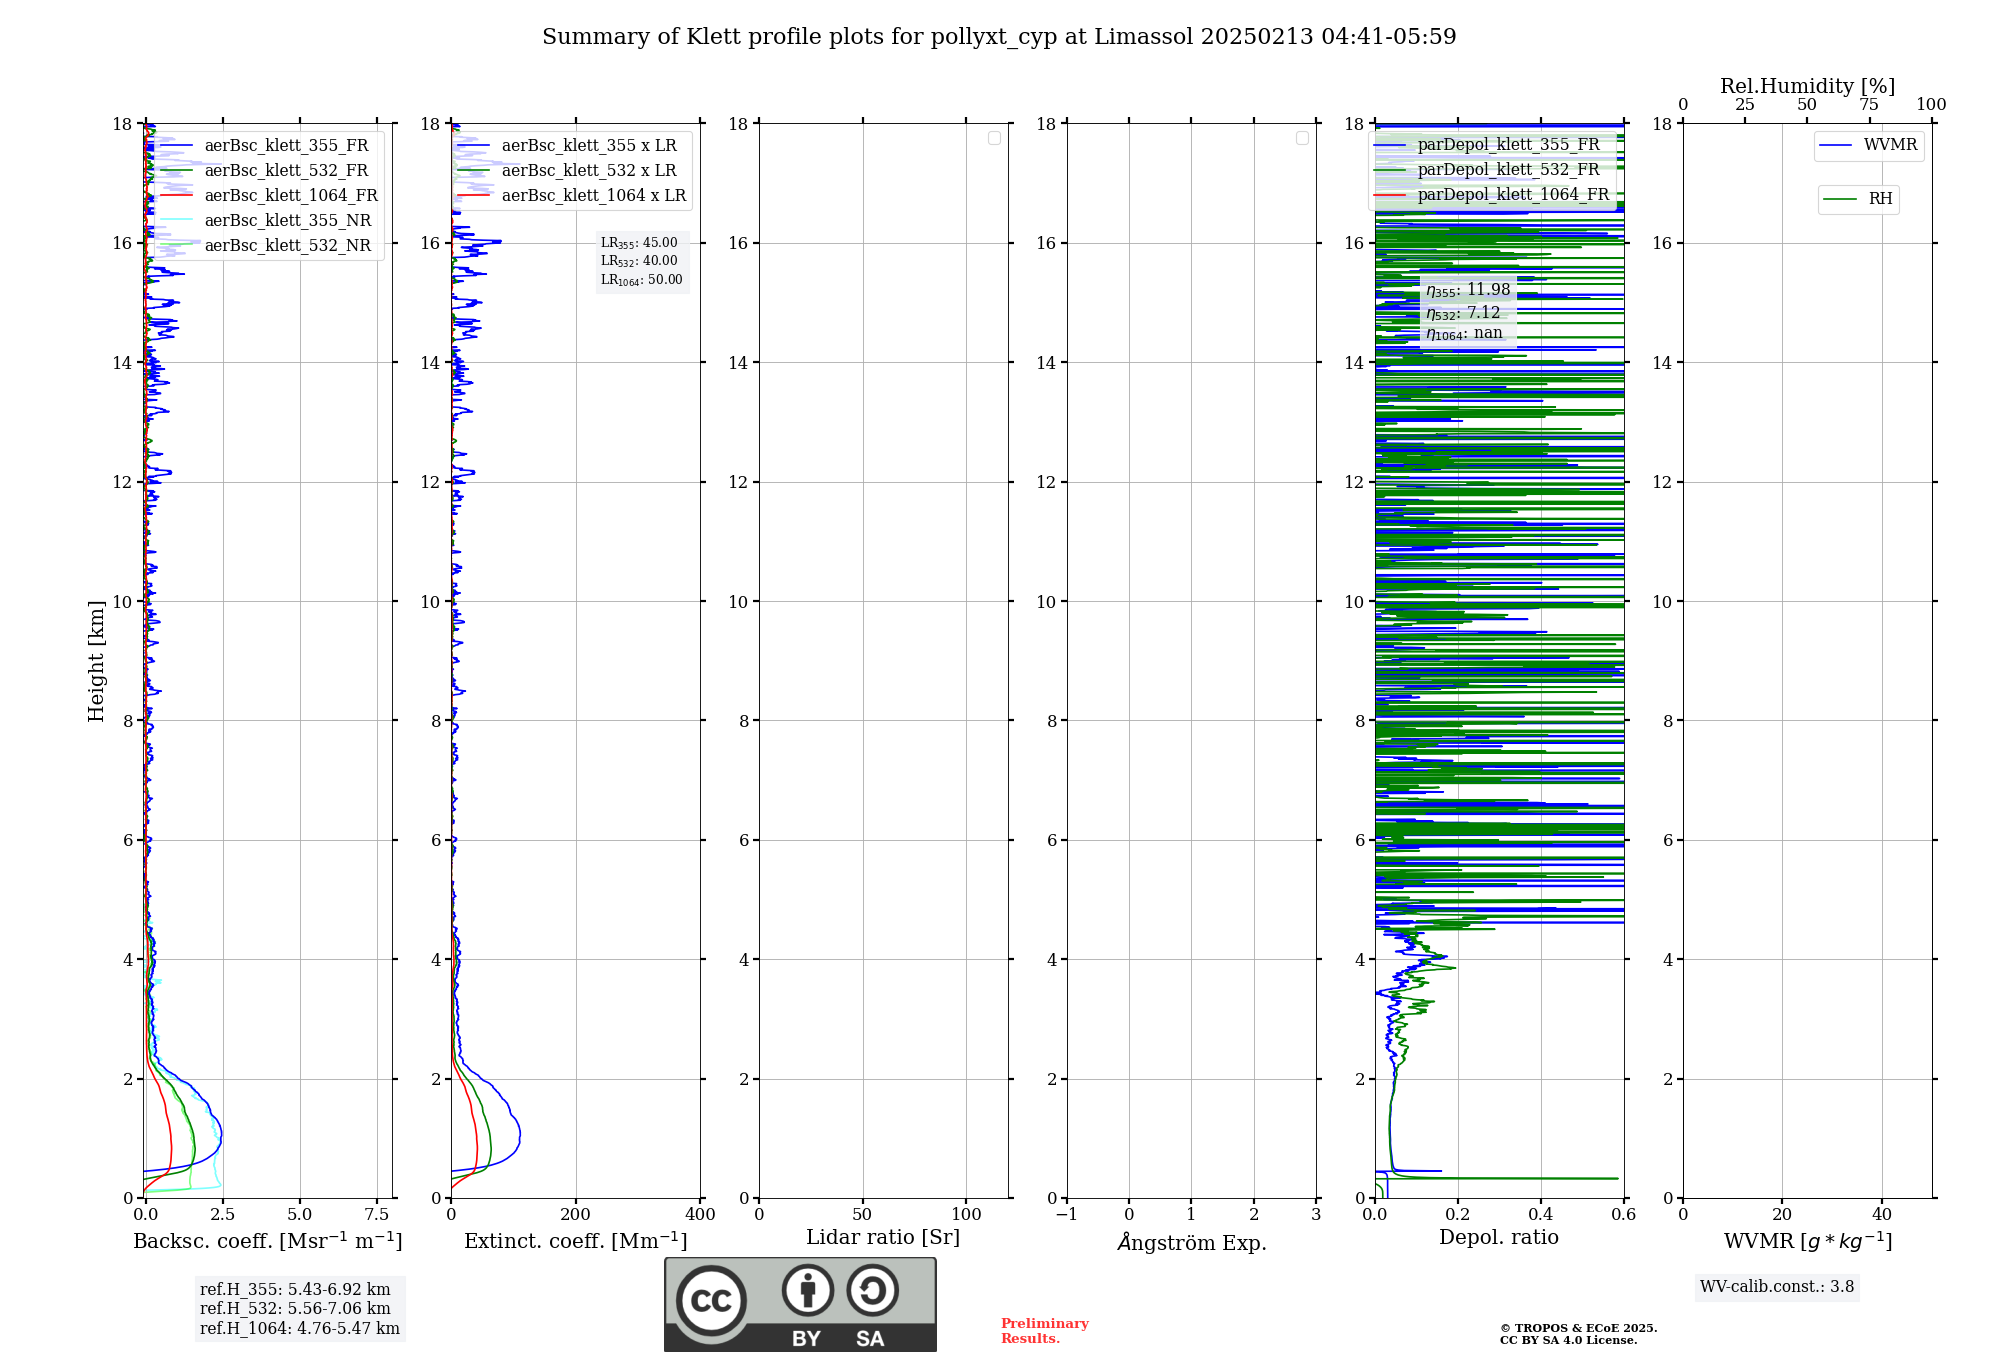
Task: Click the Rel.Humidity [%] top axis label
Action: (1807, 86)
